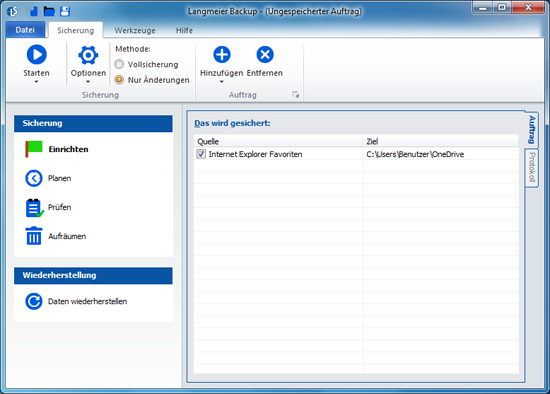Expand the Optionen dropdown arrow
This screenshot has height=394, width=550.
click(x=88, y=82)
